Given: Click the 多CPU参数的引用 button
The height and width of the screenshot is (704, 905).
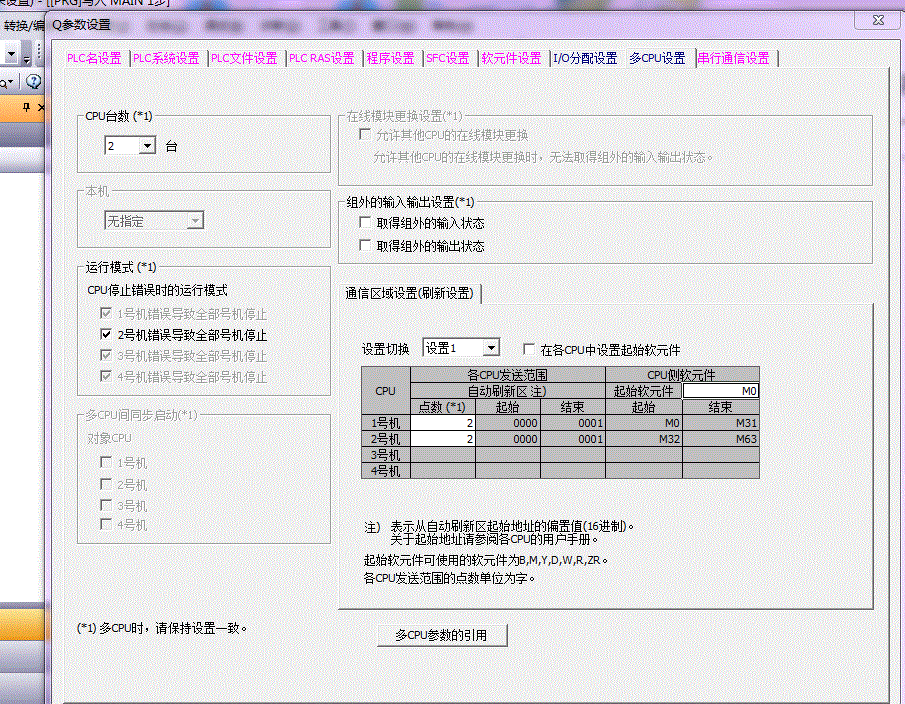Looking at the screenshot, I should point(441,635).
